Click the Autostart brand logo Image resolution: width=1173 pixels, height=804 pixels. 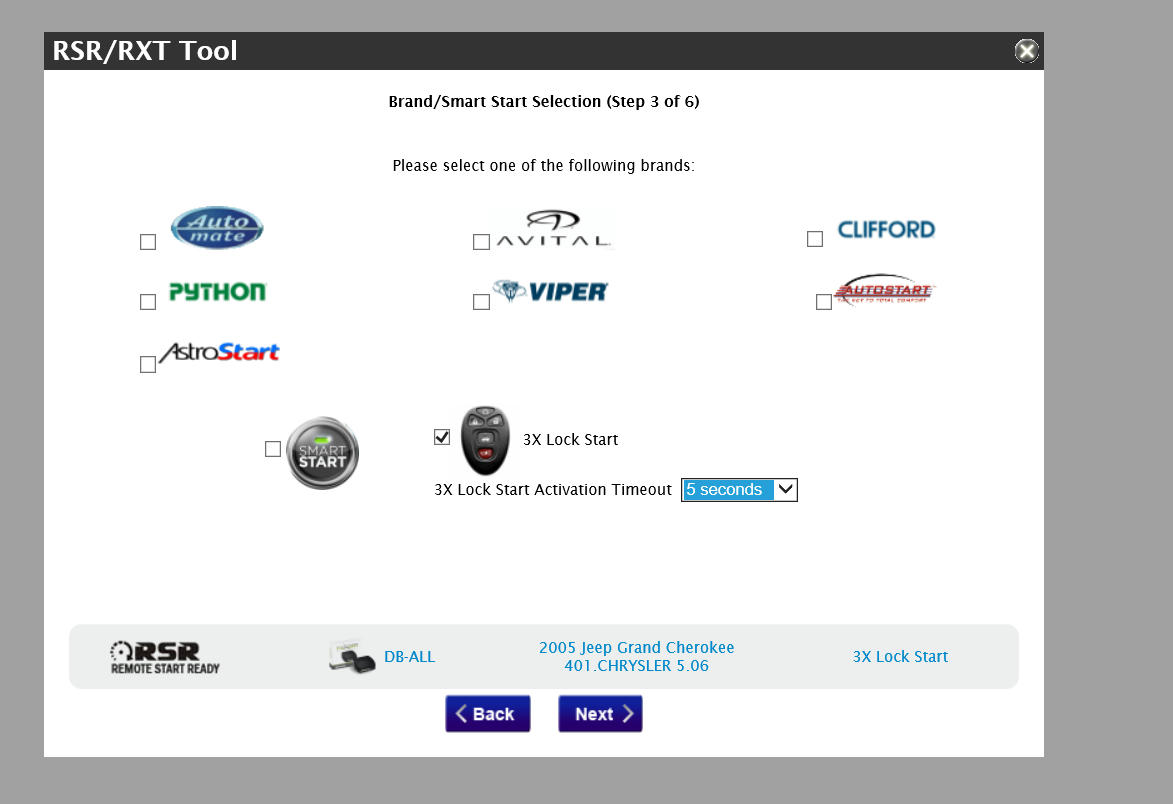pos(885,289)
